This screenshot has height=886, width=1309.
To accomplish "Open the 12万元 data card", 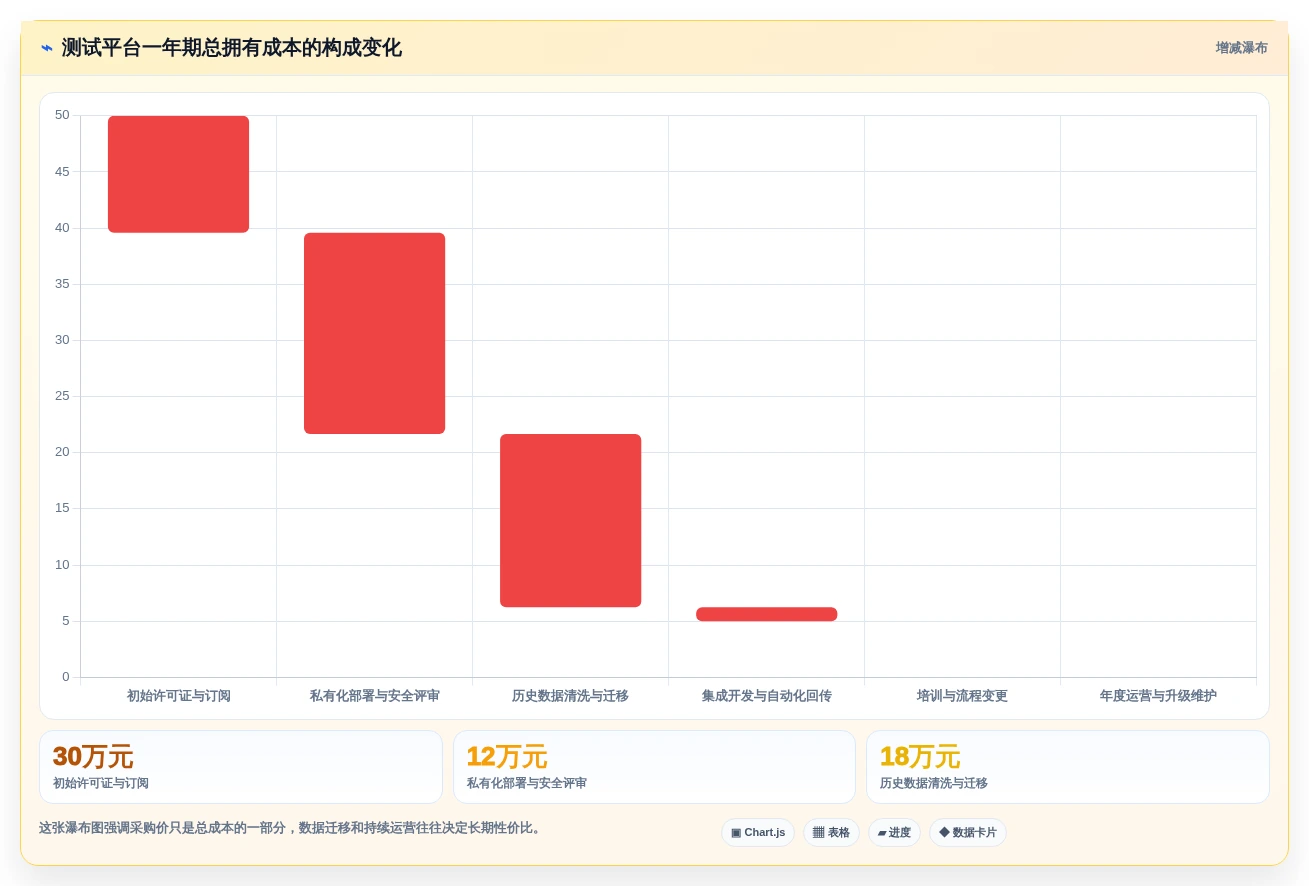I will 654,767.
